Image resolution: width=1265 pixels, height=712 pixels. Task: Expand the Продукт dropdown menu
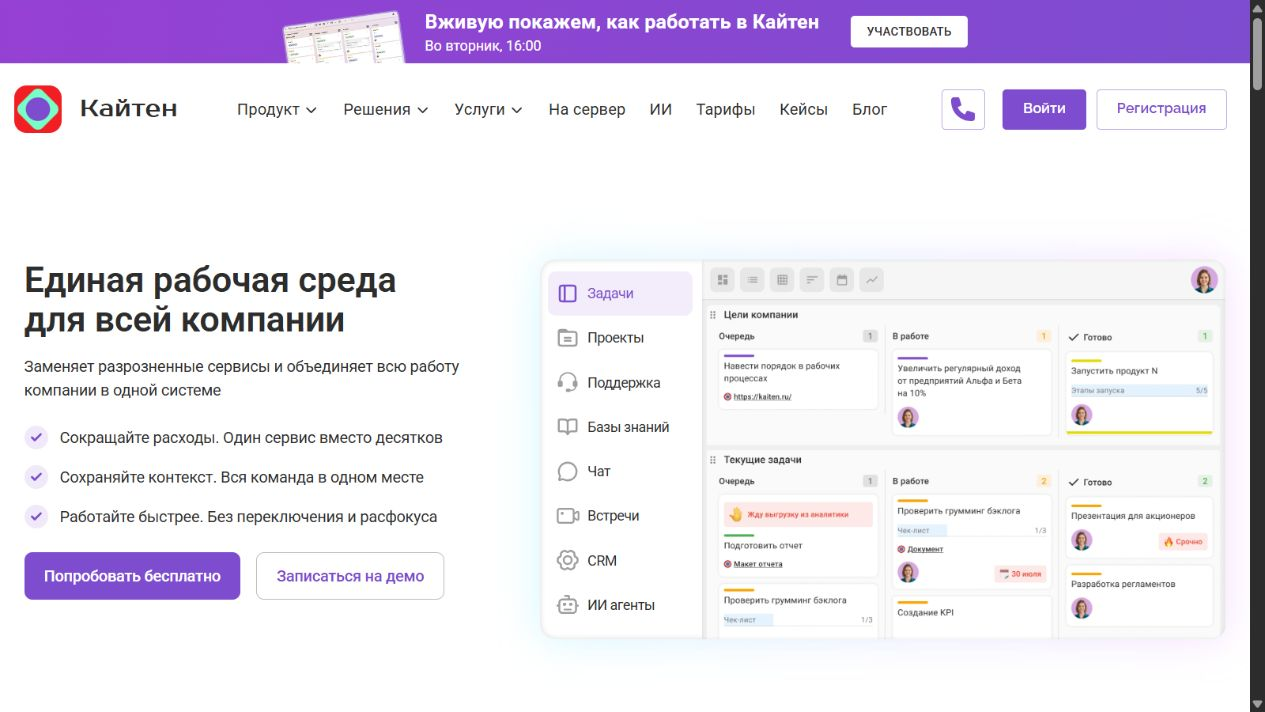277,110
